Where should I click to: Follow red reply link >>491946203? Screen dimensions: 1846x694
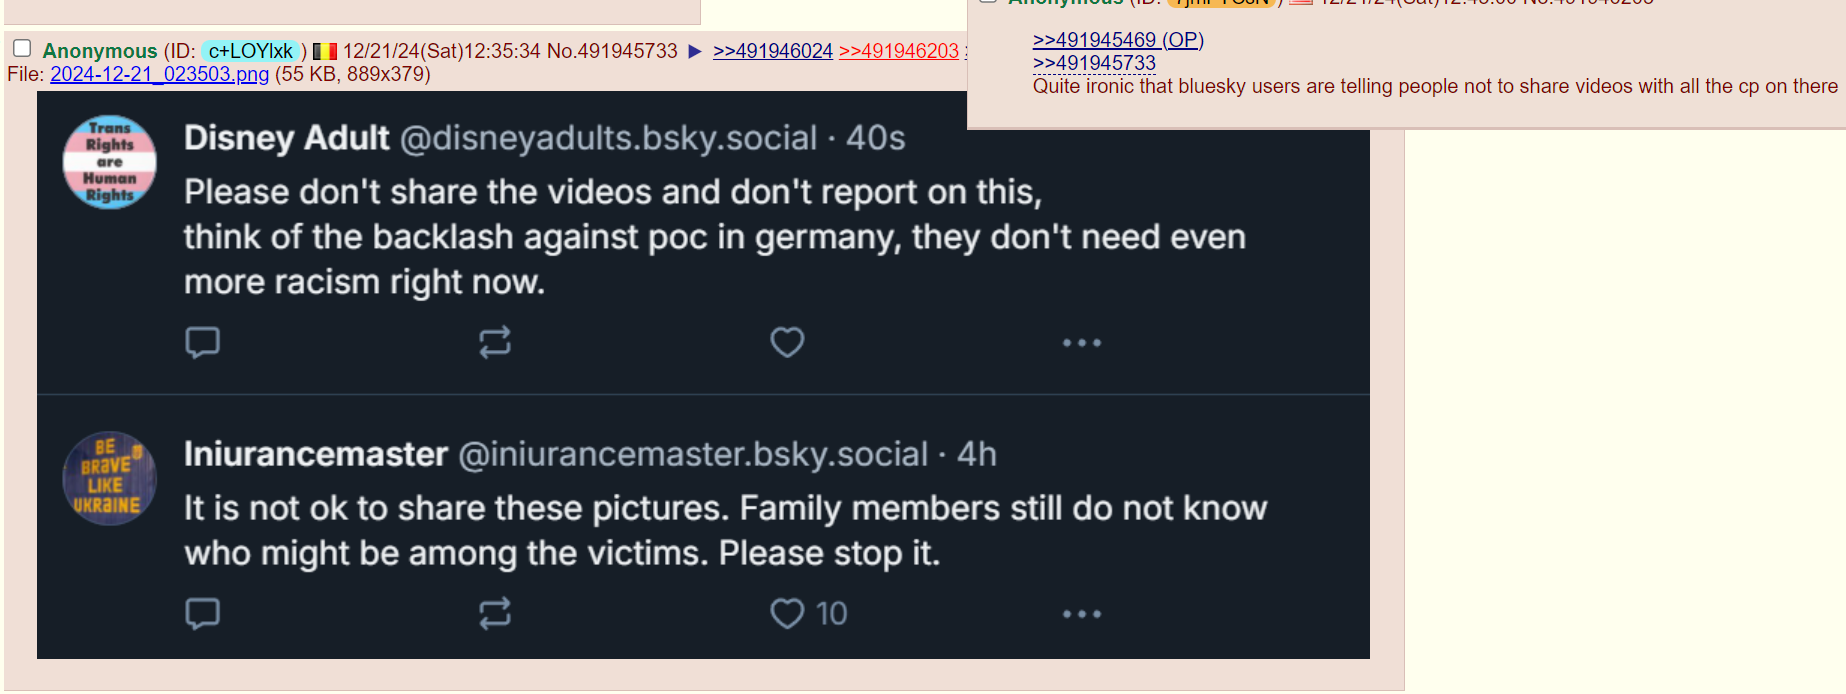(x=898, y=51)
